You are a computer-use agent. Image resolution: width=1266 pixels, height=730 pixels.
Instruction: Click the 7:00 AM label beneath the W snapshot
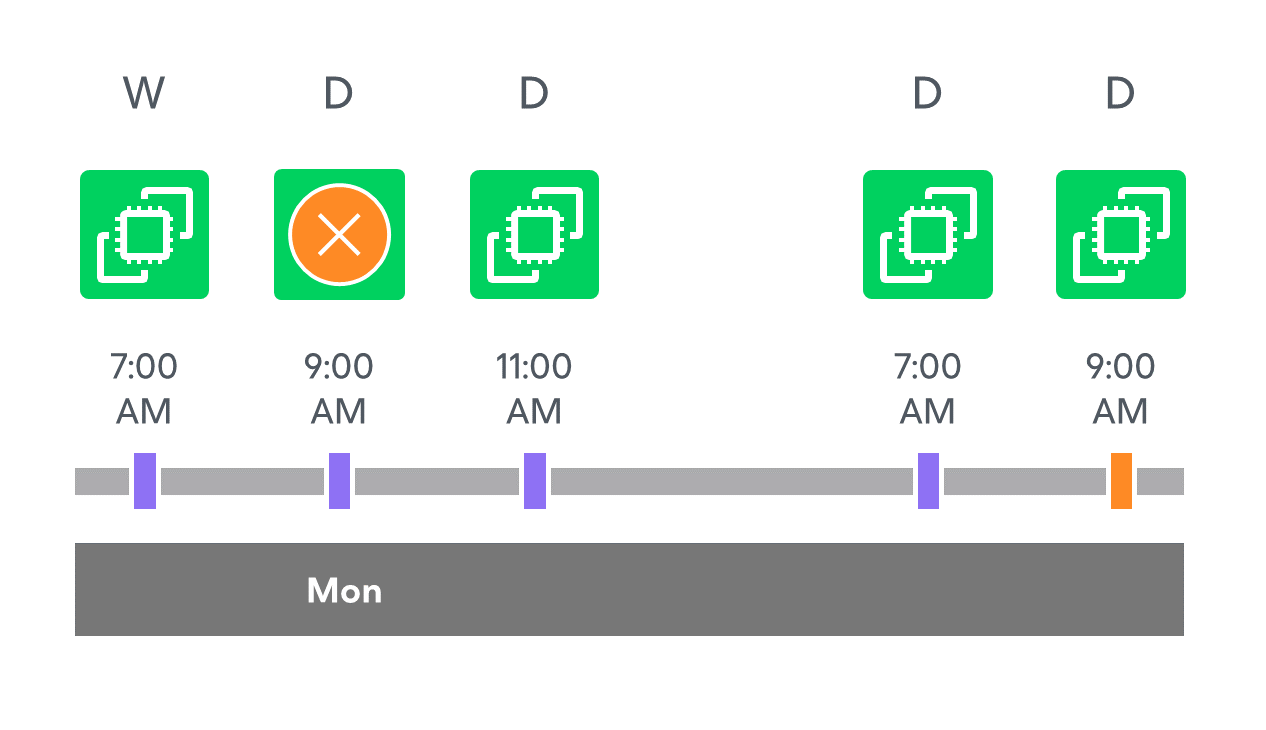pyautogui.click(x=144, y=389)
